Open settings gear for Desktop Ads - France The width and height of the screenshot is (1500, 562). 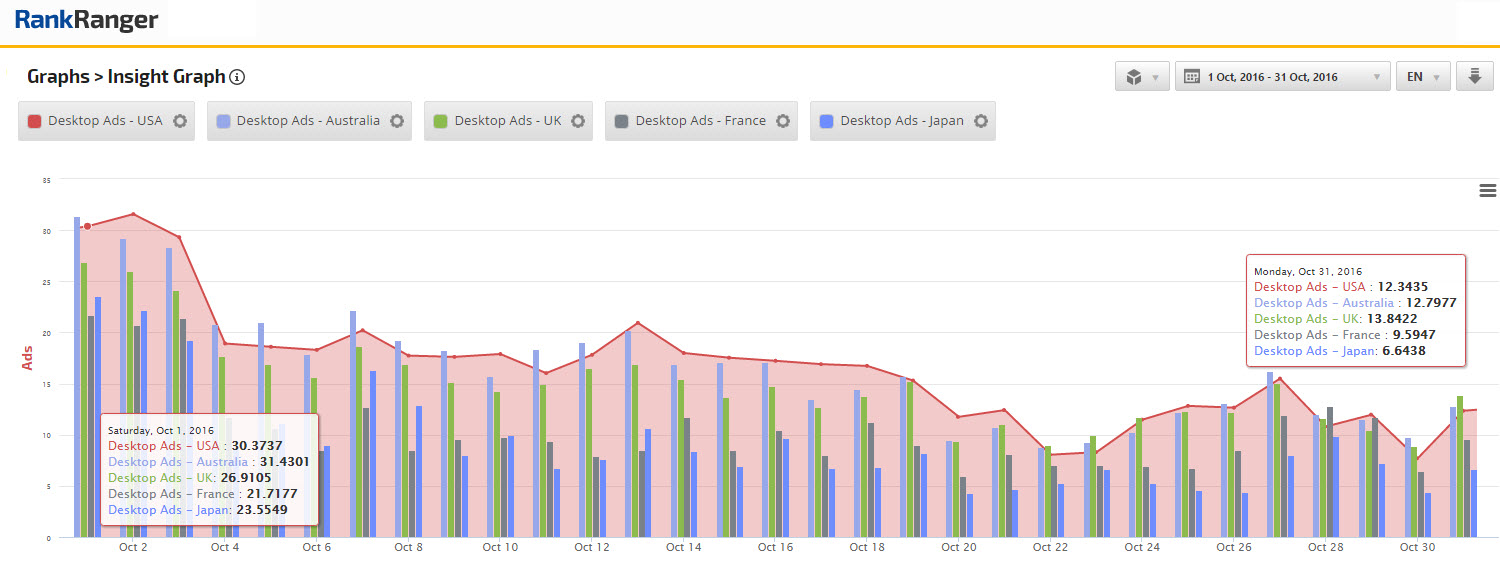pyautogui.click(x=783, y=121)
